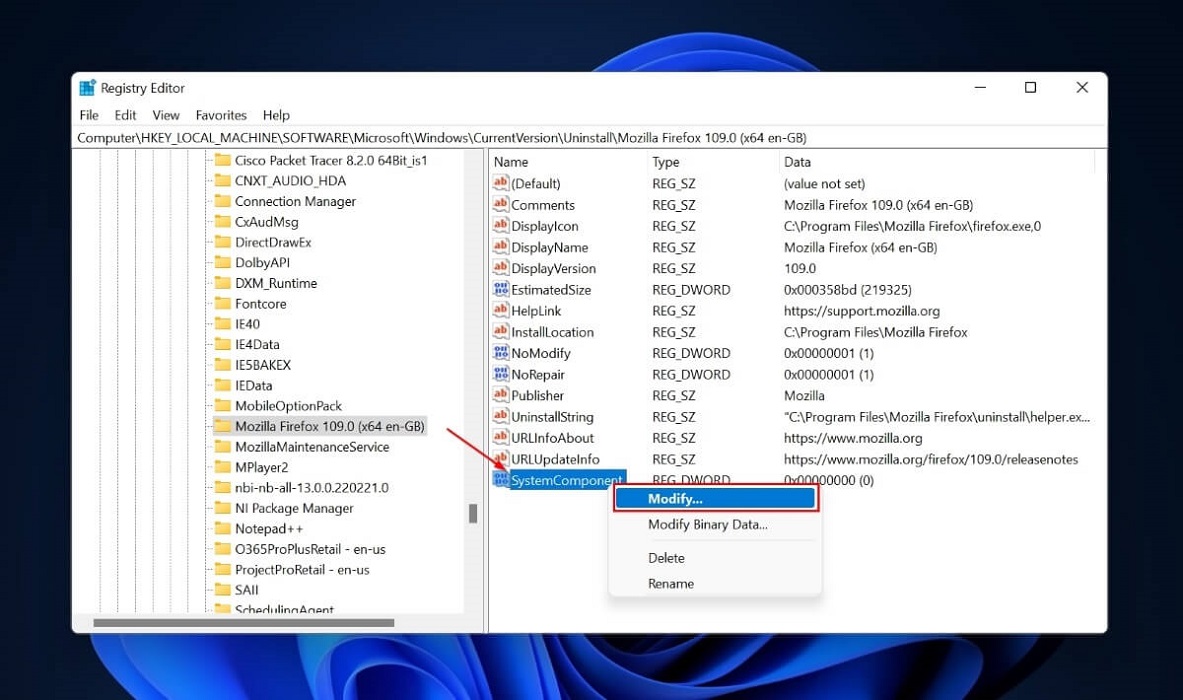The height and width of the screenshot is (700, 1183).
Task: Choose Rename from the context menu
Action: [x=670, y=583]
